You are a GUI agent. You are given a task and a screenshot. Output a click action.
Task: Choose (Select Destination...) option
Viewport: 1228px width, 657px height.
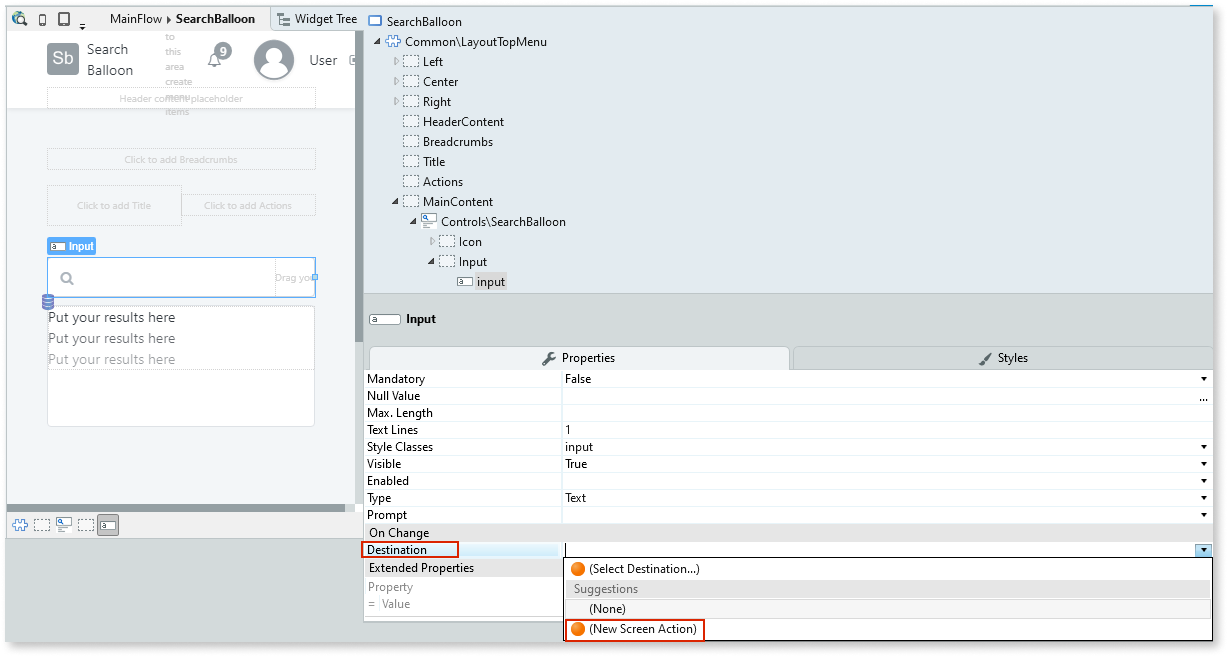coord(643,569)
